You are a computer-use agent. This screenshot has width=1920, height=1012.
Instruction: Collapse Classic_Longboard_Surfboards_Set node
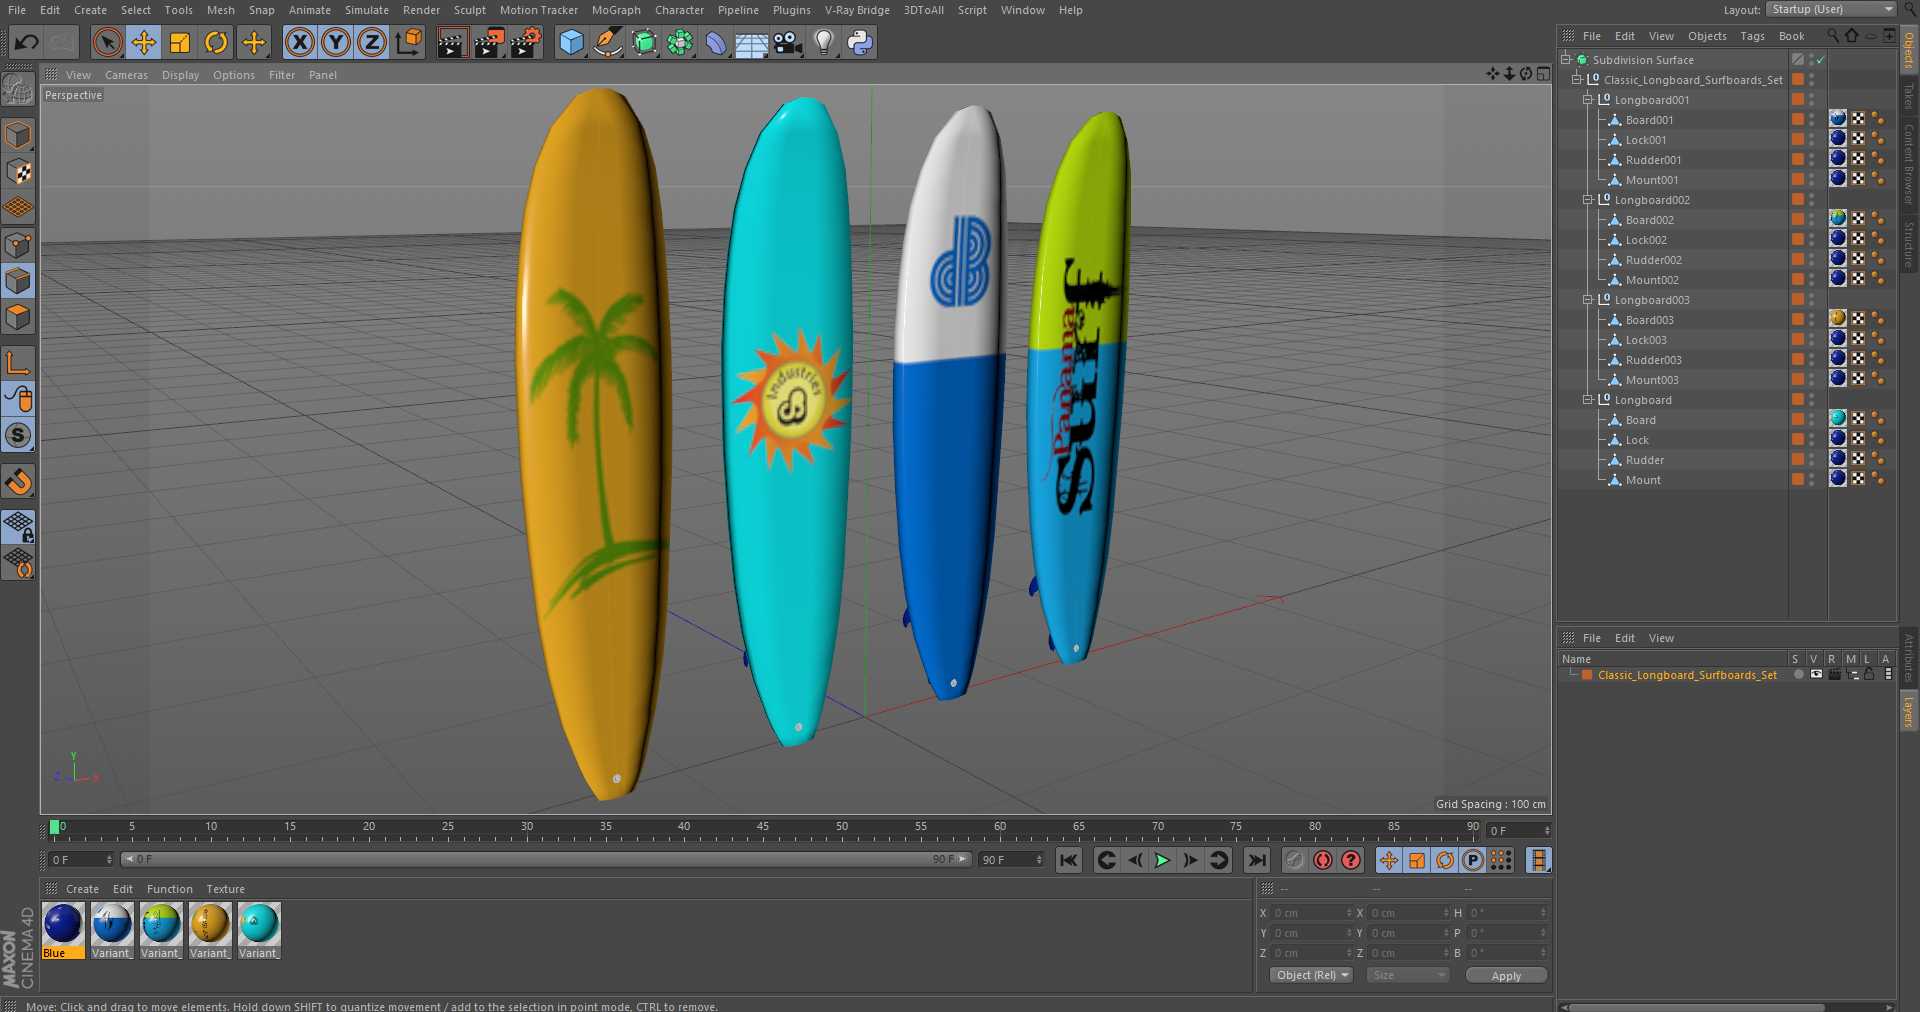1577,79
